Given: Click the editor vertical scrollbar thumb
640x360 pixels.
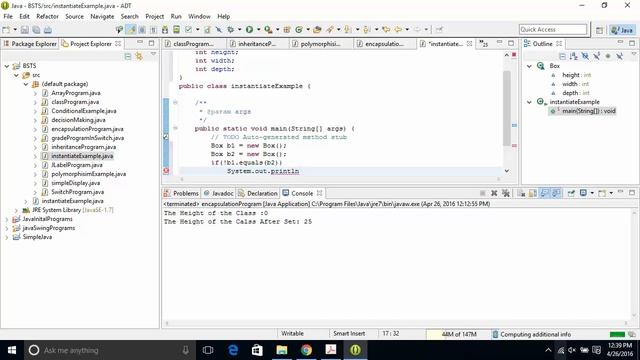Looking at the screenshot, I should 507,109.
